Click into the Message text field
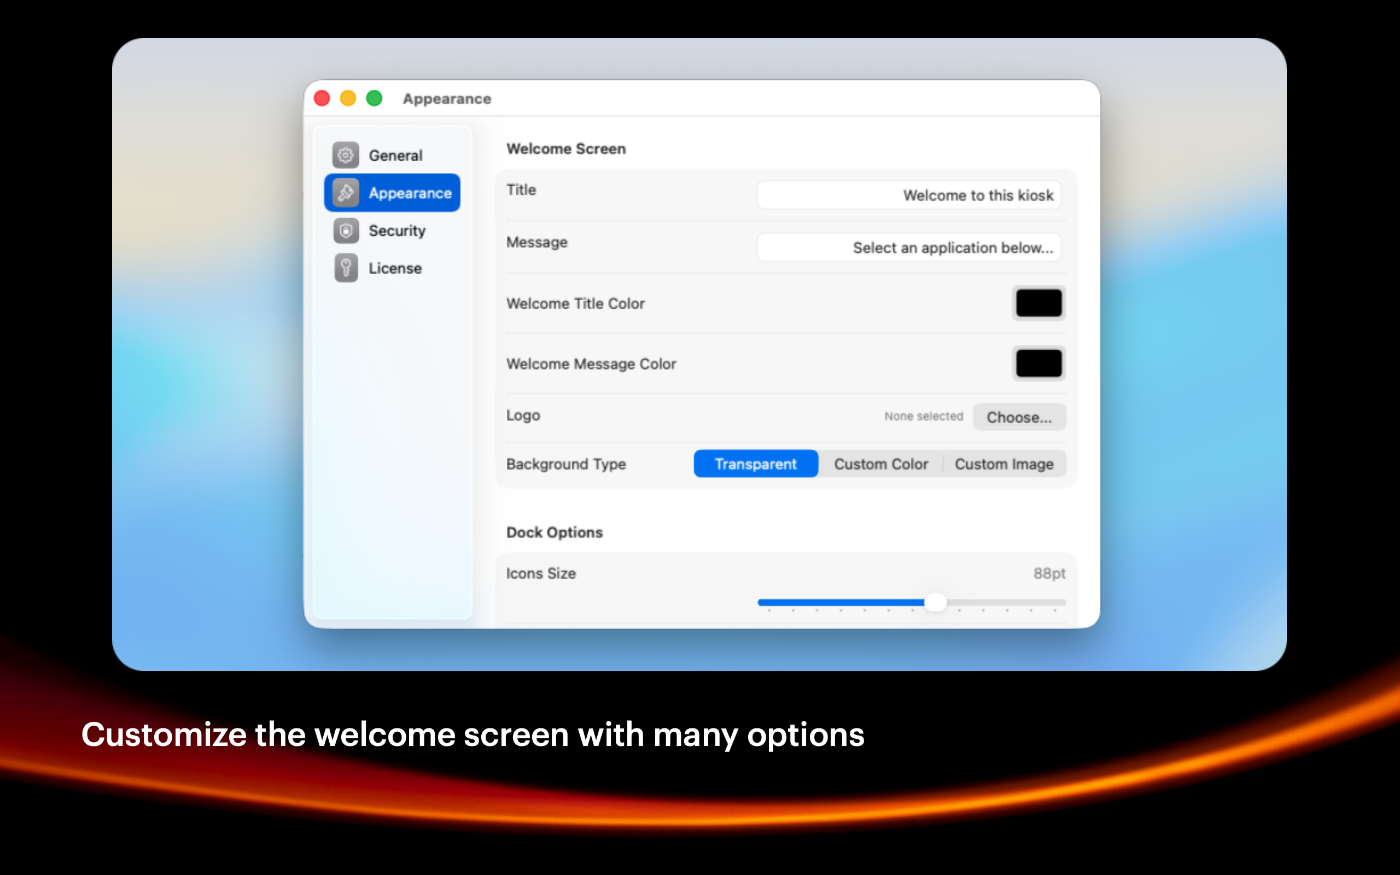The image size is (1400, 875). [x=908, y=247]
